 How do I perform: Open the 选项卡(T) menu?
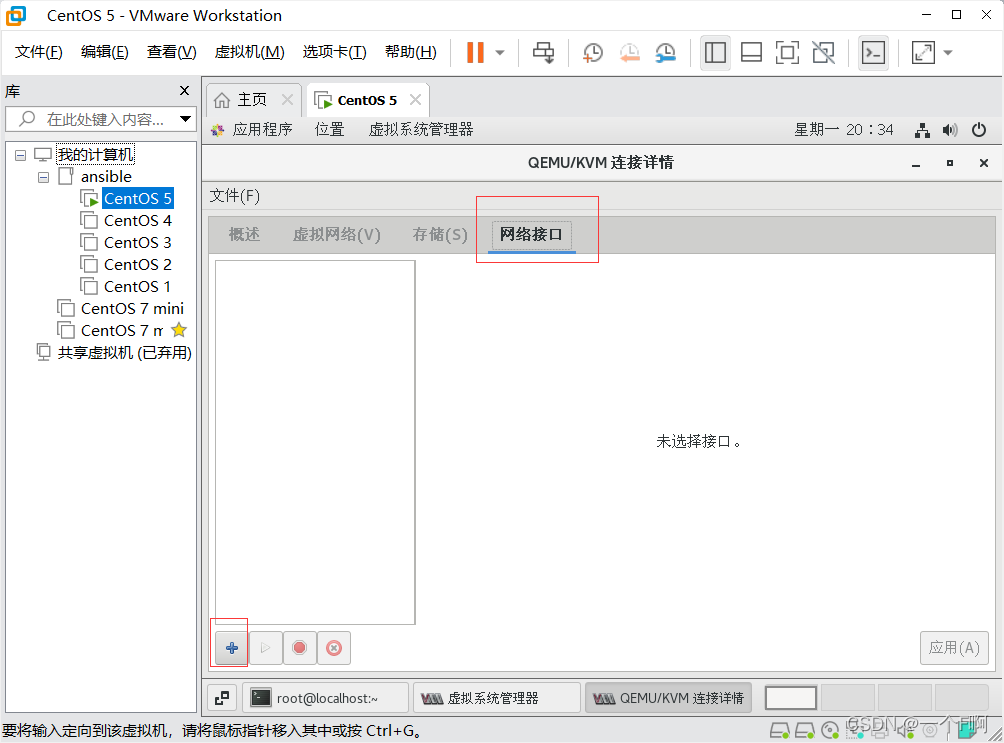coord(334,52)
